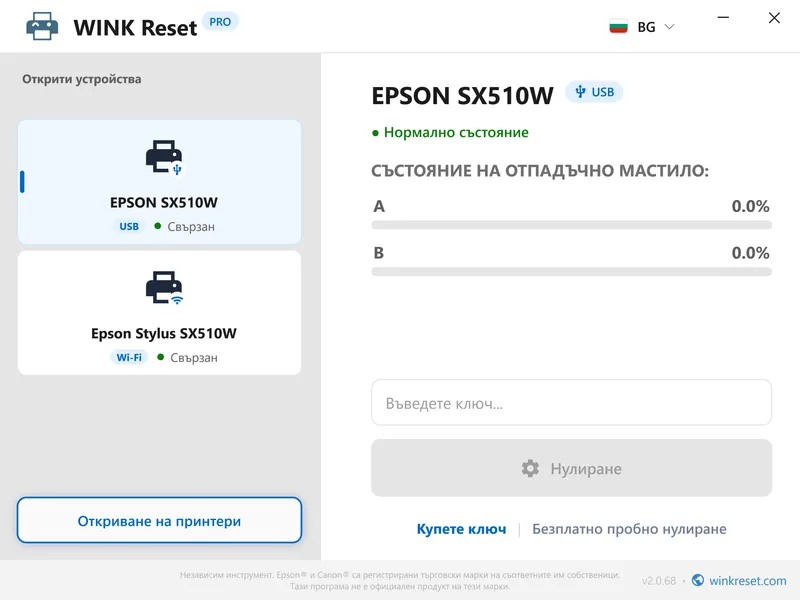Click the v2.0.68 version text
This screenshot has width=800, height=600.
pos(659,581)
